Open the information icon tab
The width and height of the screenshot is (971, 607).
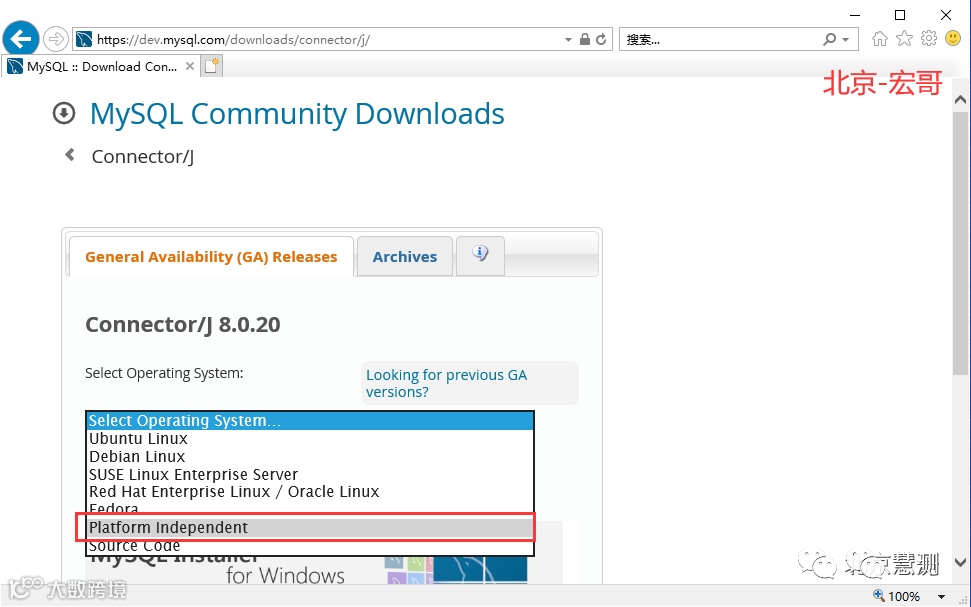point(481,255)
